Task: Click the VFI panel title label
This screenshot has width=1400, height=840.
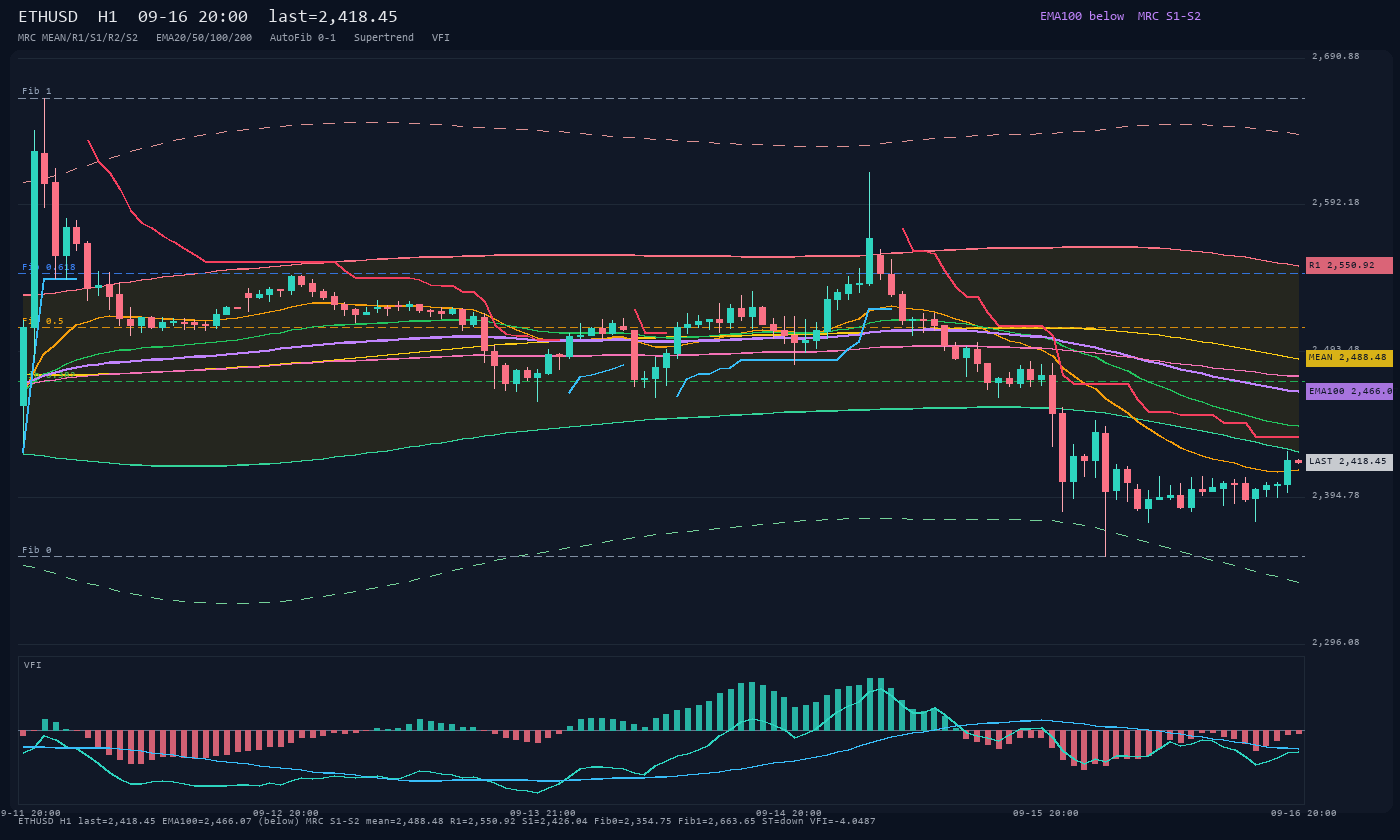Action: pos(33,665)
